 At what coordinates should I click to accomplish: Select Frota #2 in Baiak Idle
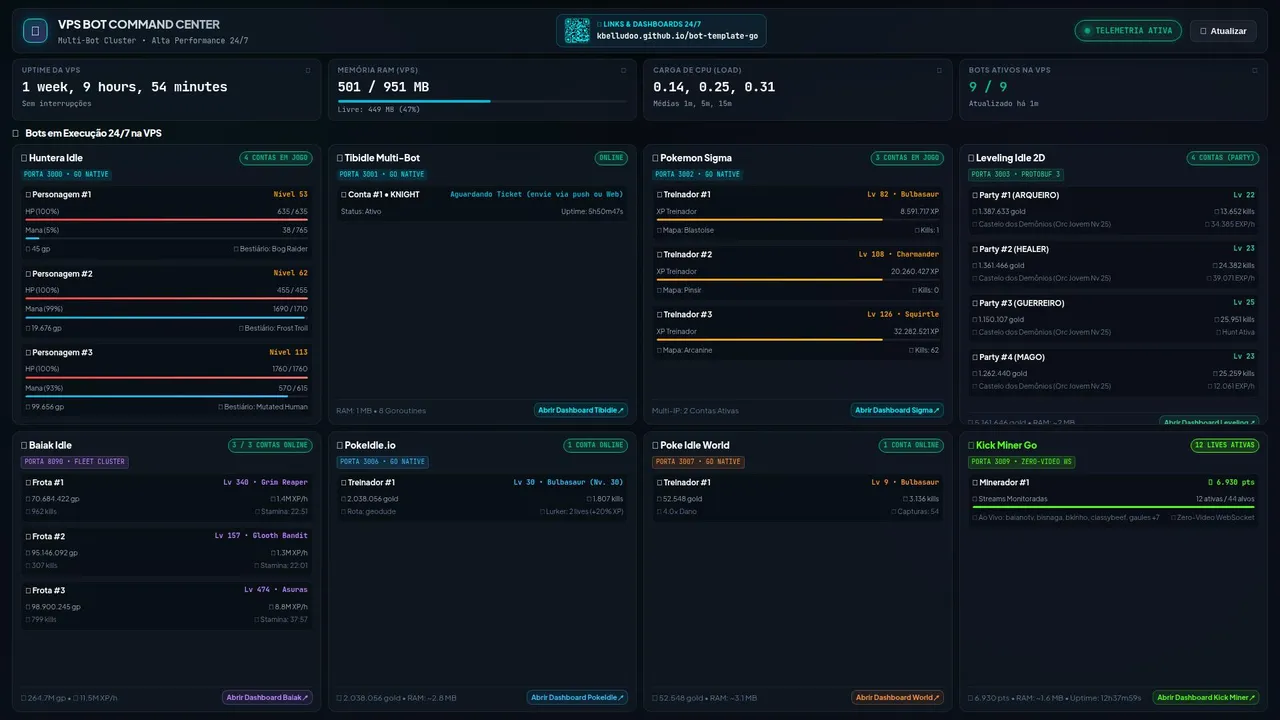coord(167,550)
